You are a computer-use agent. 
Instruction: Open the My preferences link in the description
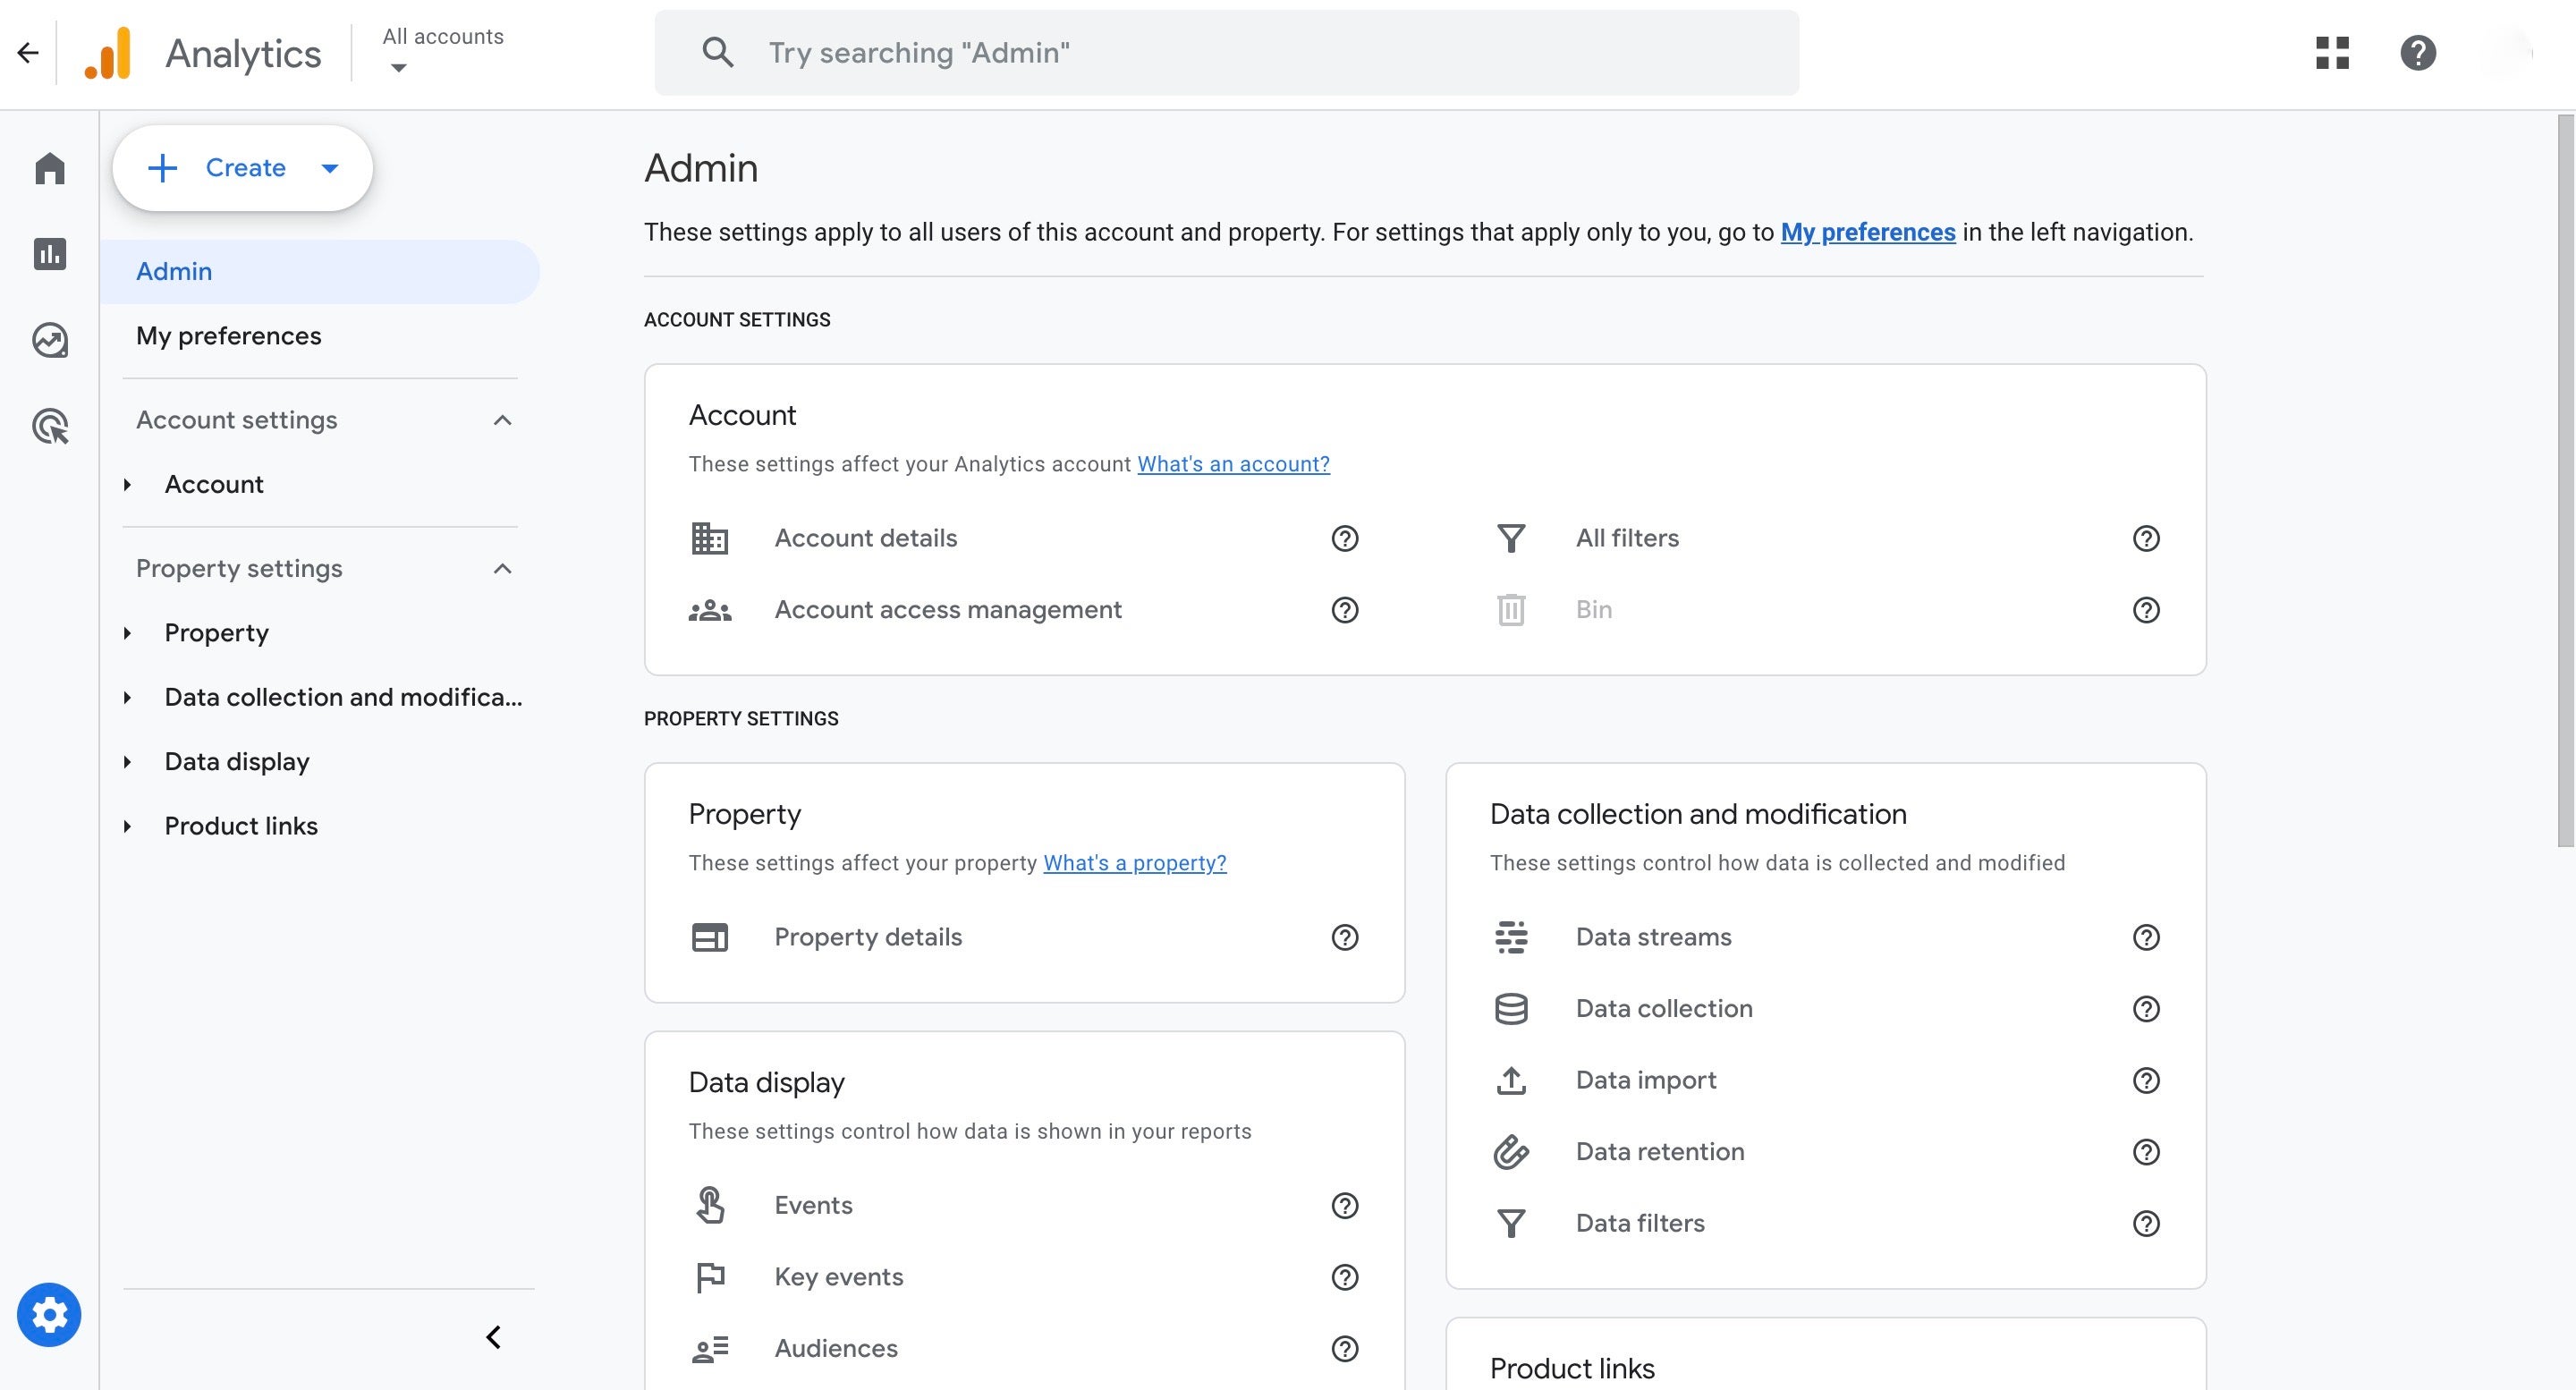point(1867,232)
